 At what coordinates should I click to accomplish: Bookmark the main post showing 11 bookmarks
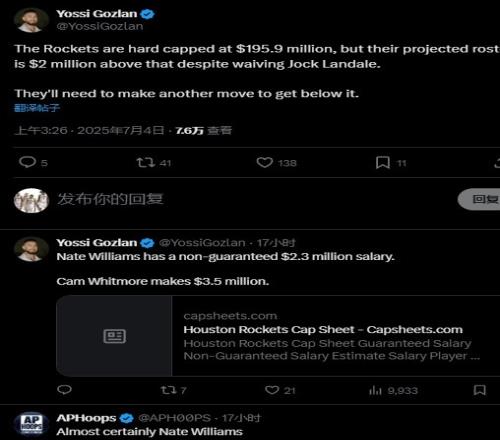point(383,163)
